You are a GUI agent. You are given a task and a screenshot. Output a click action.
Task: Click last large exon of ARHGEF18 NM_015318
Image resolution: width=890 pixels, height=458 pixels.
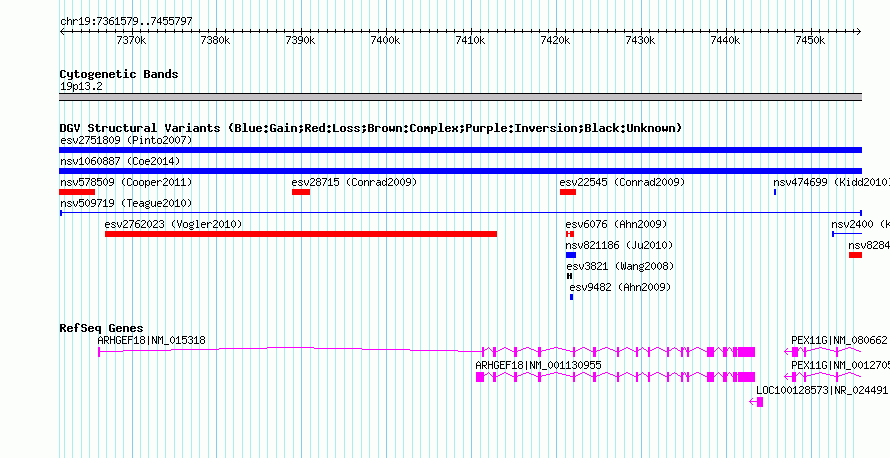tap(745, 352)
